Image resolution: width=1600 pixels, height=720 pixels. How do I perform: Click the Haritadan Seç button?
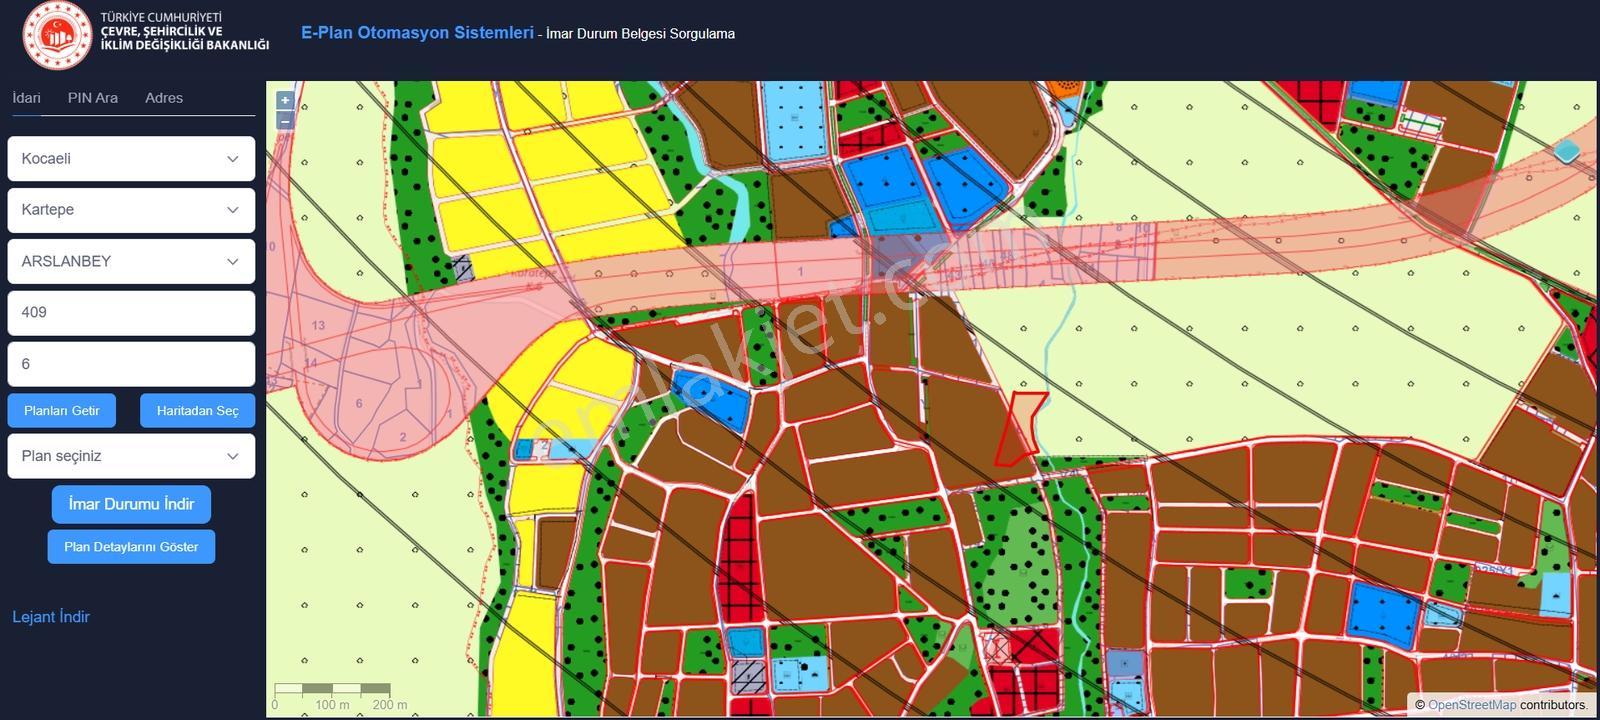point(198,411)
